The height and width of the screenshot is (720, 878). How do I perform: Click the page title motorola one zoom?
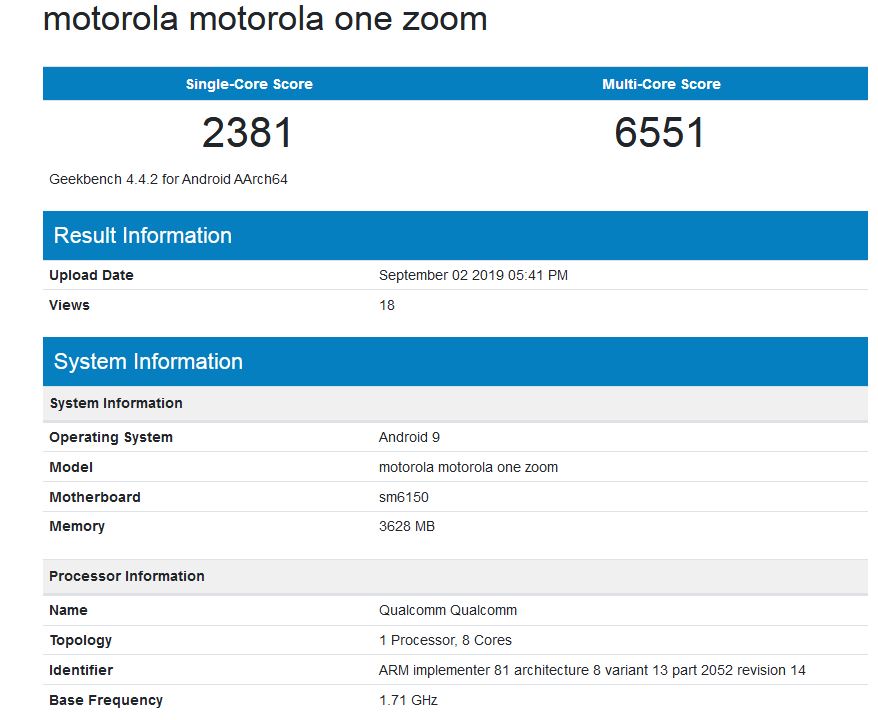[x=265, y=19]
